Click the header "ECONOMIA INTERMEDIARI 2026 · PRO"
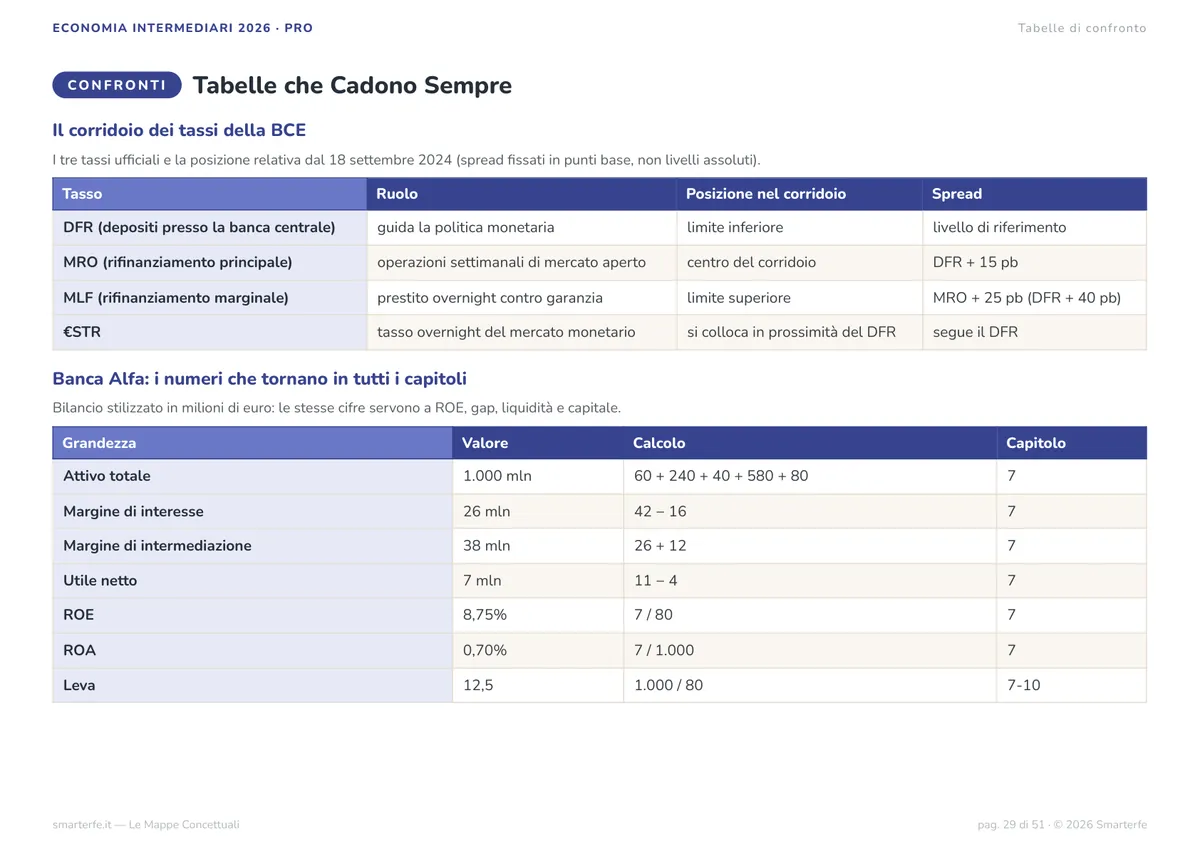 [x=183, y=28]
